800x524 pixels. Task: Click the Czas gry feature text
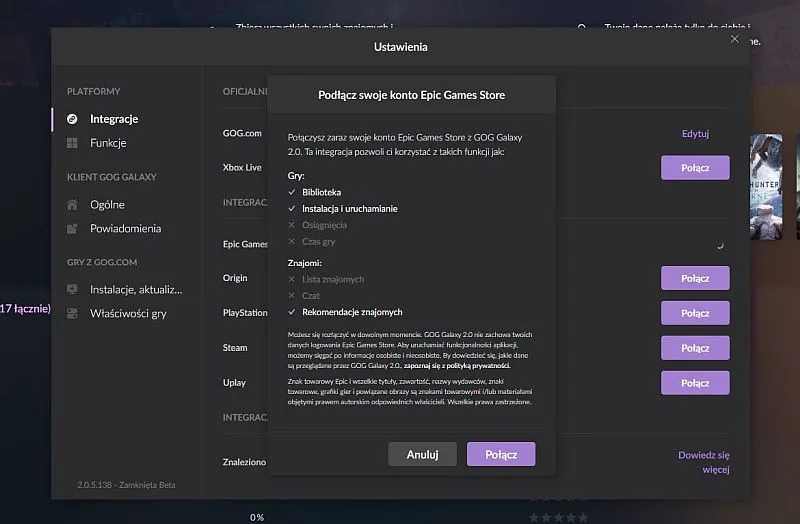point(318,242)
